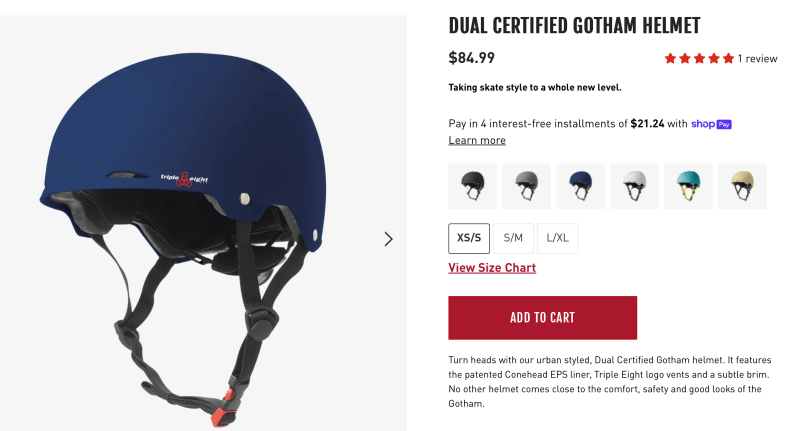Open the View Size Chart link
Image resolution: width=798 pixels, height=431 pixels.
(x=492, y=268)
